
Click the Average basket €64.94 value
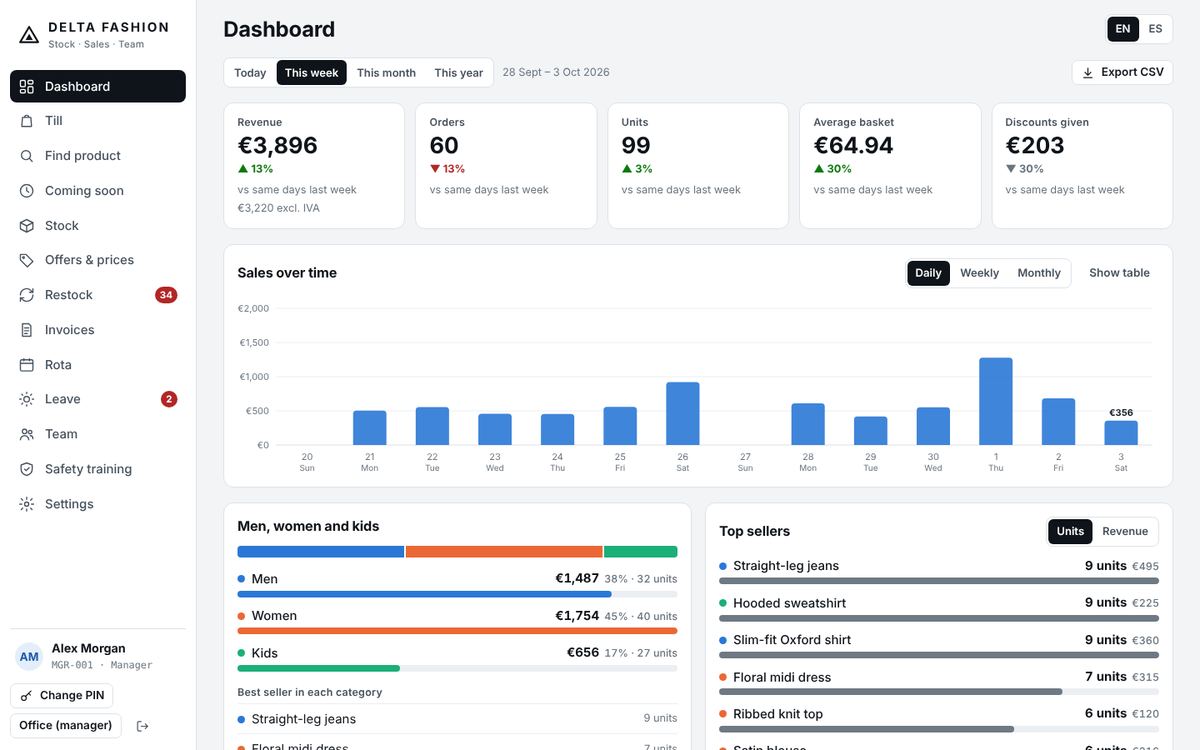[x=854, y=145]
